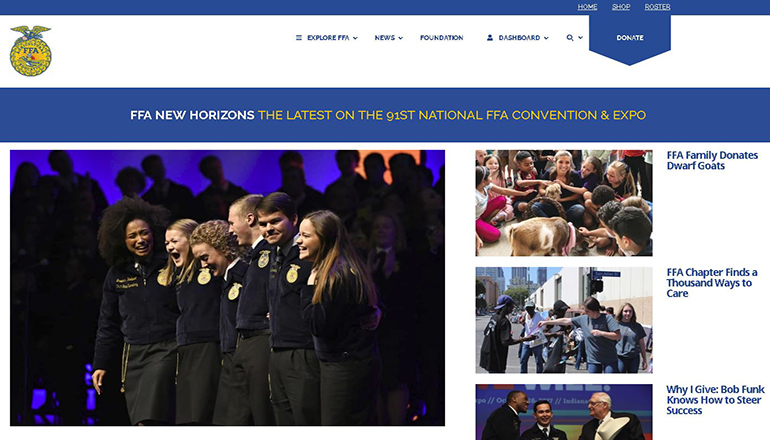Open the Explore FFA menu

coord(328,38)
